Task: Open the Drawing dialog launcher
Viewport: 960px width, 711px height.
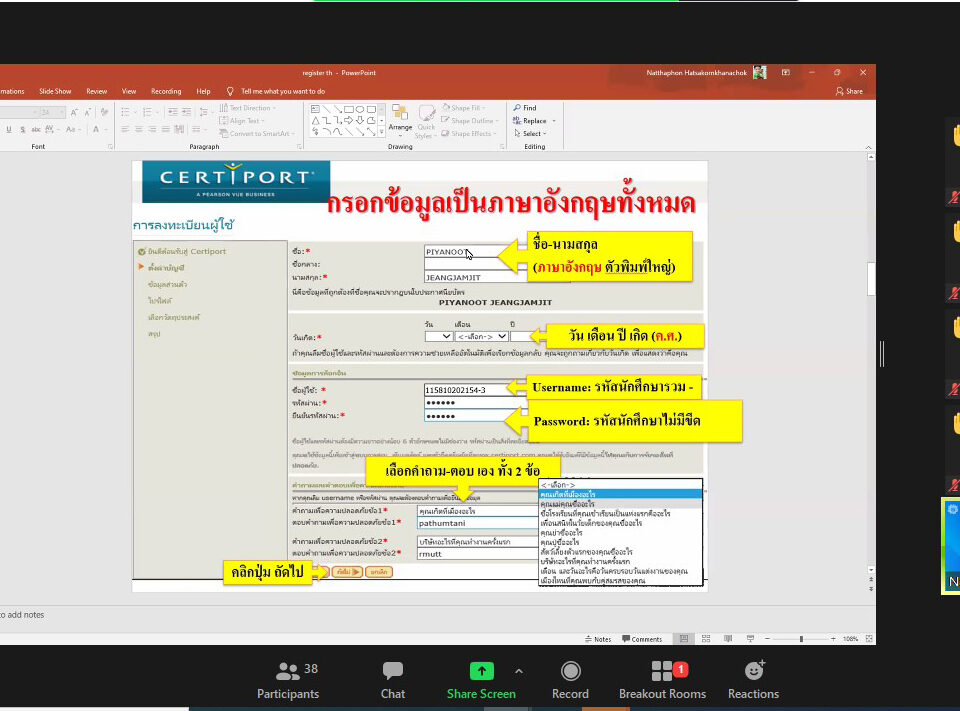Action: coord(502,146)
